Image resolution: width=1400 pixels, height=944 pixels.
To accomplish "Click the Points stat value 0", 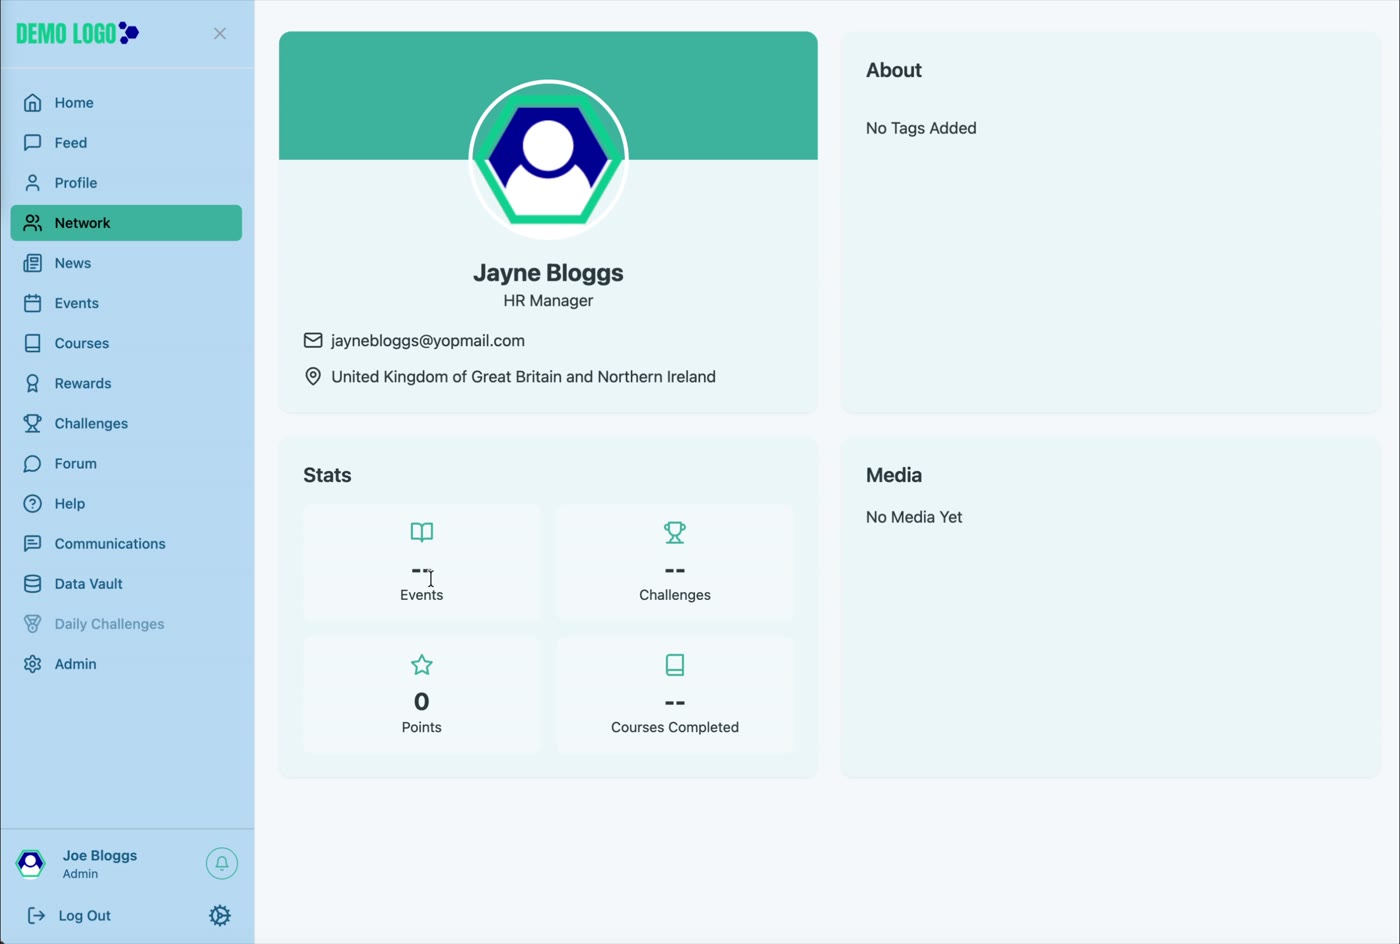I will pos(422,701).
